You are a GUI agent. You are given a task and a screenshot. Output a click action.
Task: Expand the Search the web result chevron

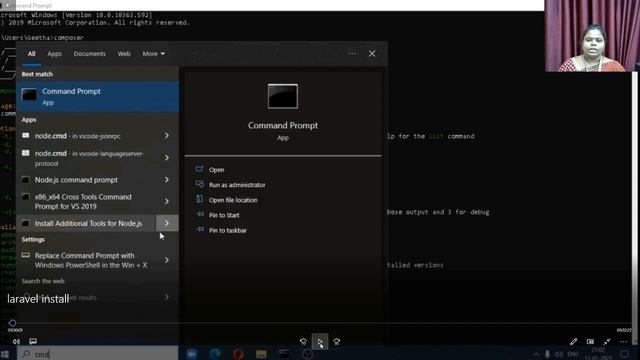pos(167,297)
